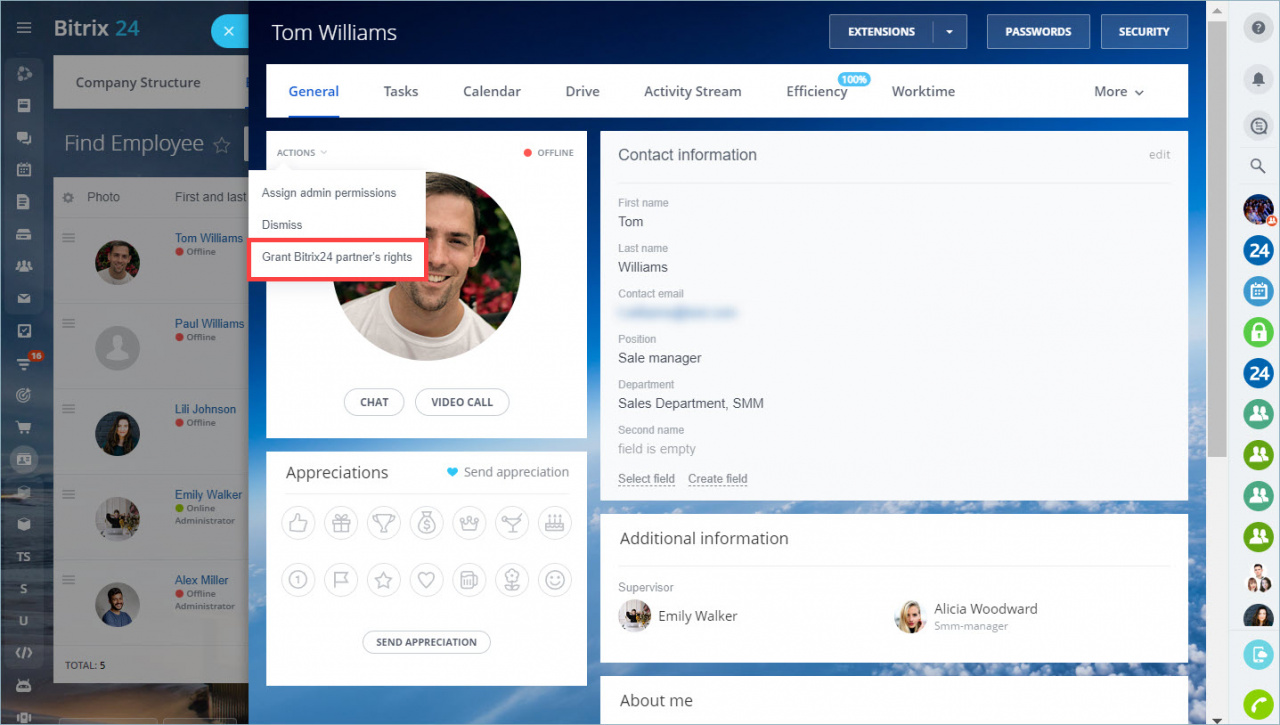Click Lili Johnson's avatar in employee list
The image size is (1280, 725).
point(117,434)
